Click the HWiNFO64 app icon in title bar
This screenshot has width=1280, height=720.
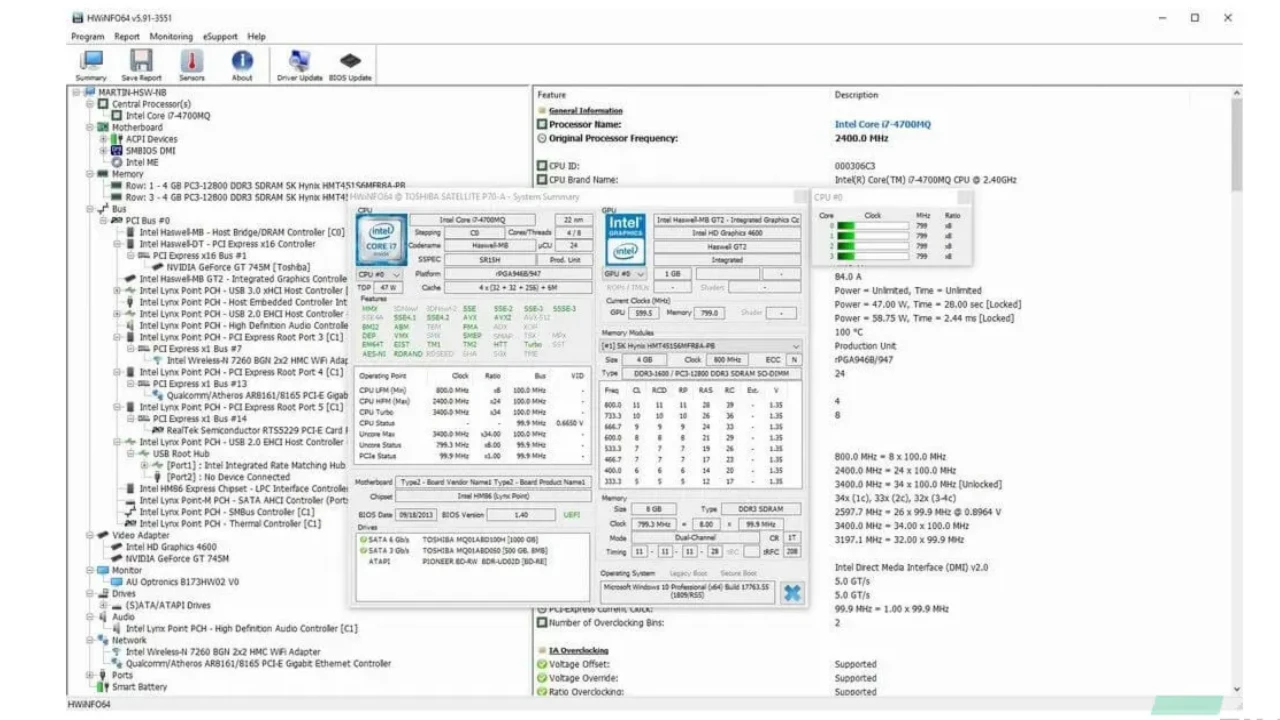point(77,17)
